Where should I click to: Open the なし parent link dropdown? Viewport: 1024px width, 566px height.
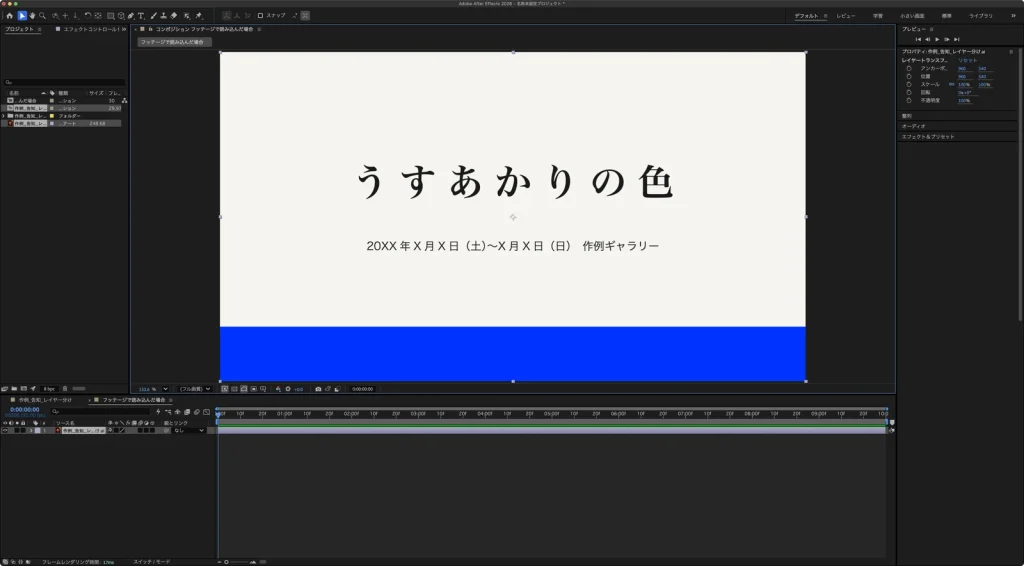click(189, 431)
